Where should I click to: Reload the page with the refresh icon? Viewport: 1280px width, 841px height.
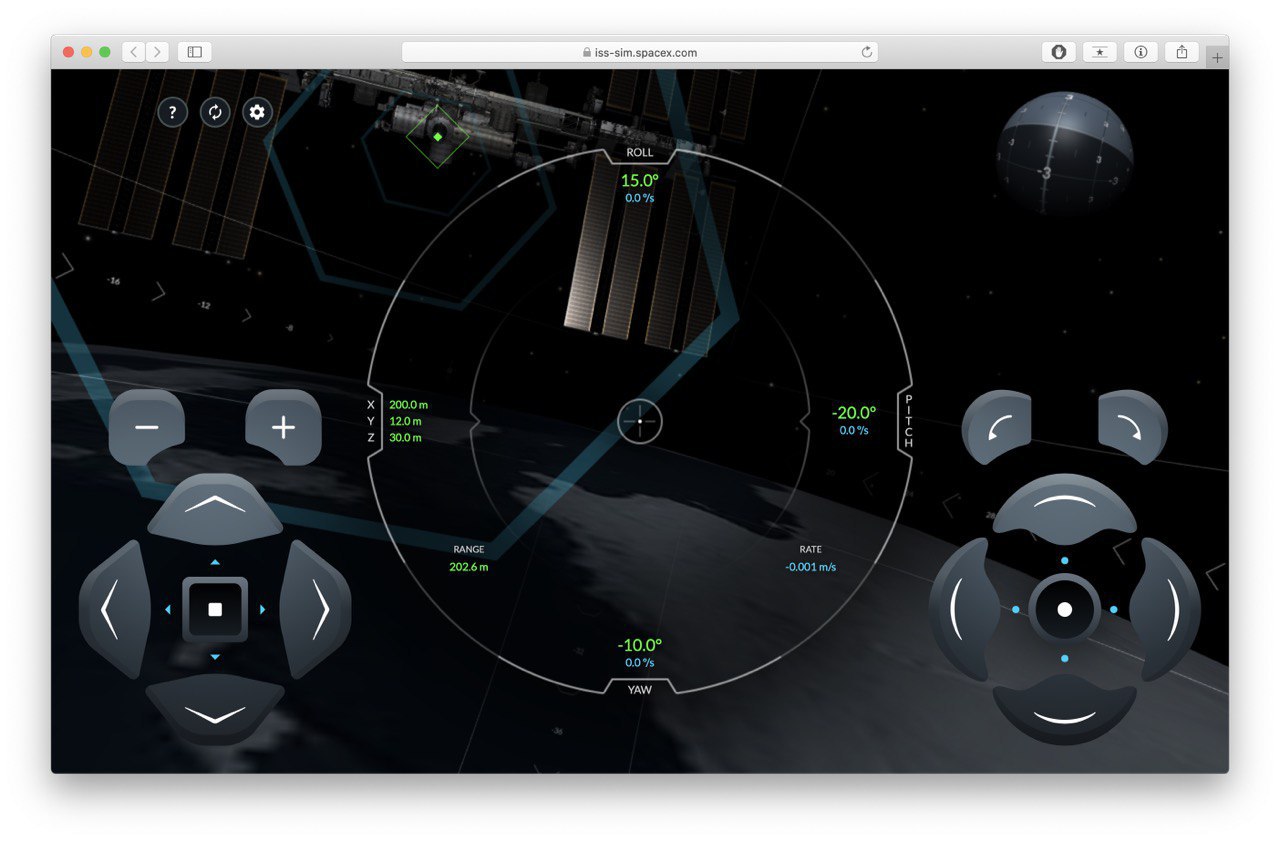pyautogui.click(x=866, y=52)
